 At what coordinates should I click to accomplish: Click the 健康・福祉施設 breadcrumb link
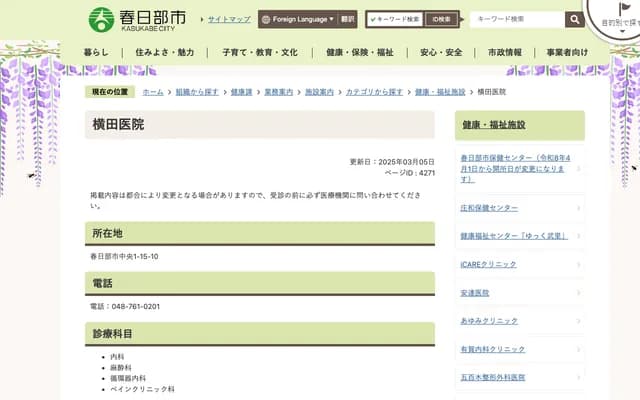[440, 91]
